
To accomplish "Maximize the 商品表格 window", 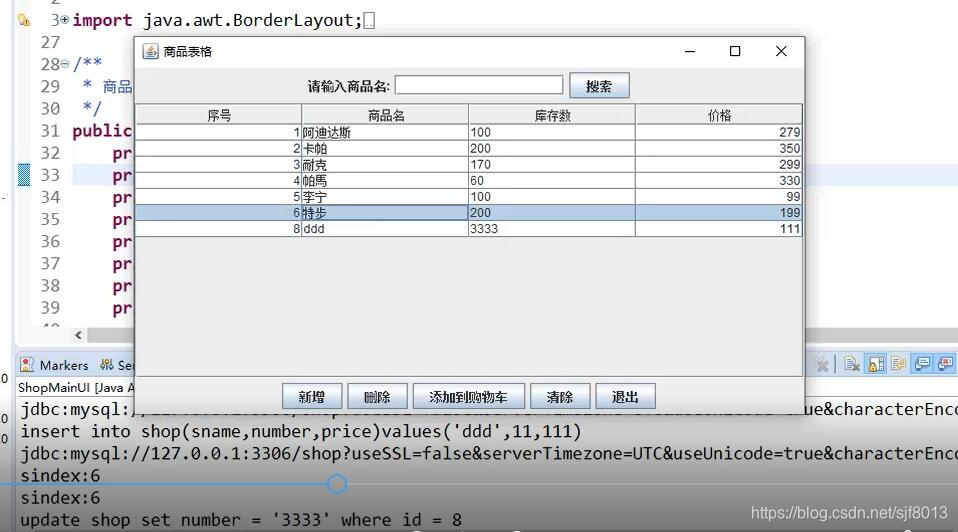I will click(735, 51).
